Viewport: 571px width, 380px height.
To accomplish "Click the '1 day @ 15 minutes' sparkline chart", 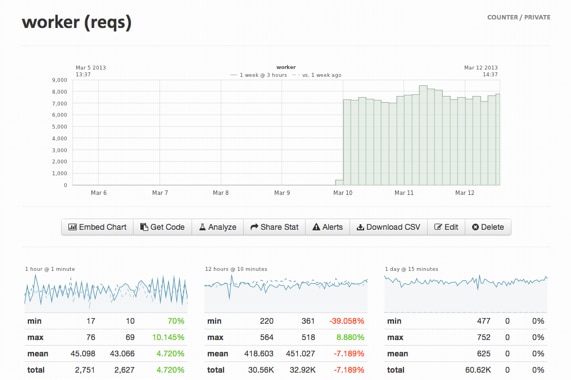I will point(466,293).
